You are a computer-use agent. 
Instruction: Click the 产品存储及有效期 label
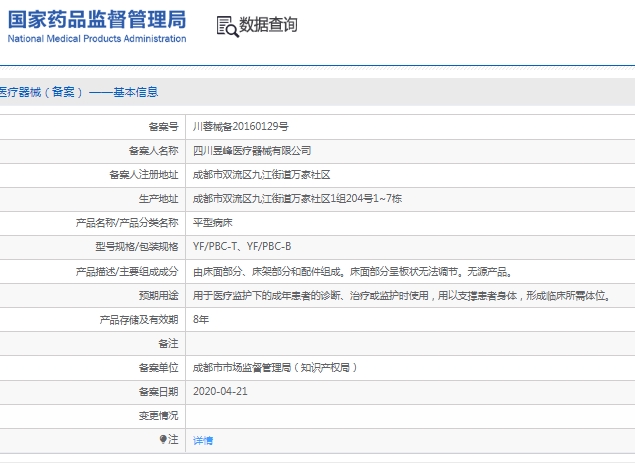[139, 320]
